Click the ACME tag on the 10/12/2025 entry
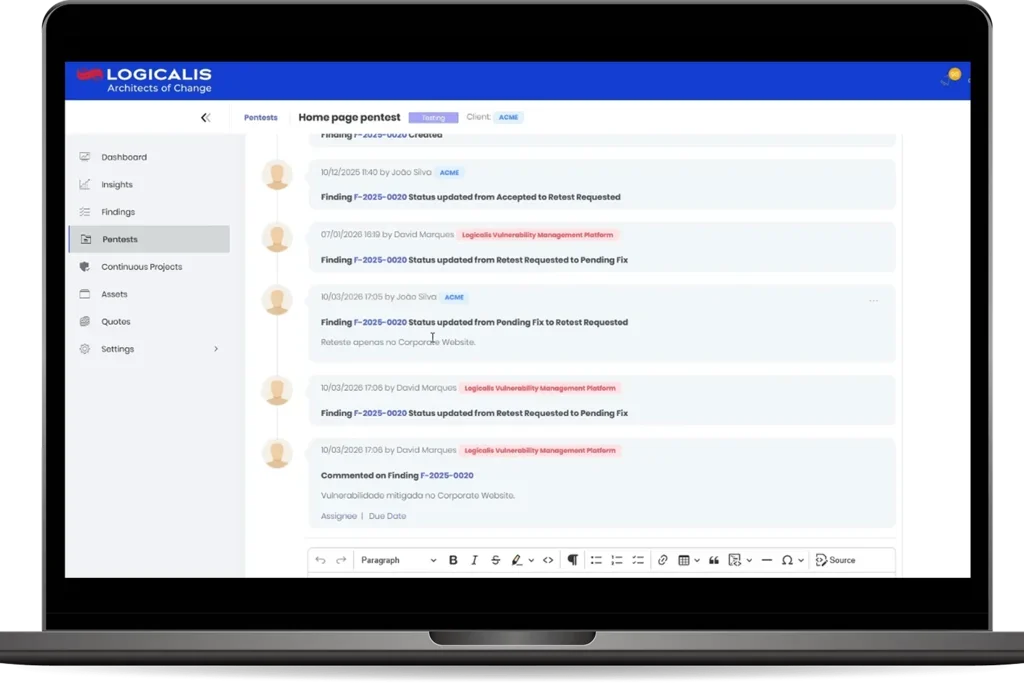Screen dimensions: 1024x683 [x=449, y=172]
